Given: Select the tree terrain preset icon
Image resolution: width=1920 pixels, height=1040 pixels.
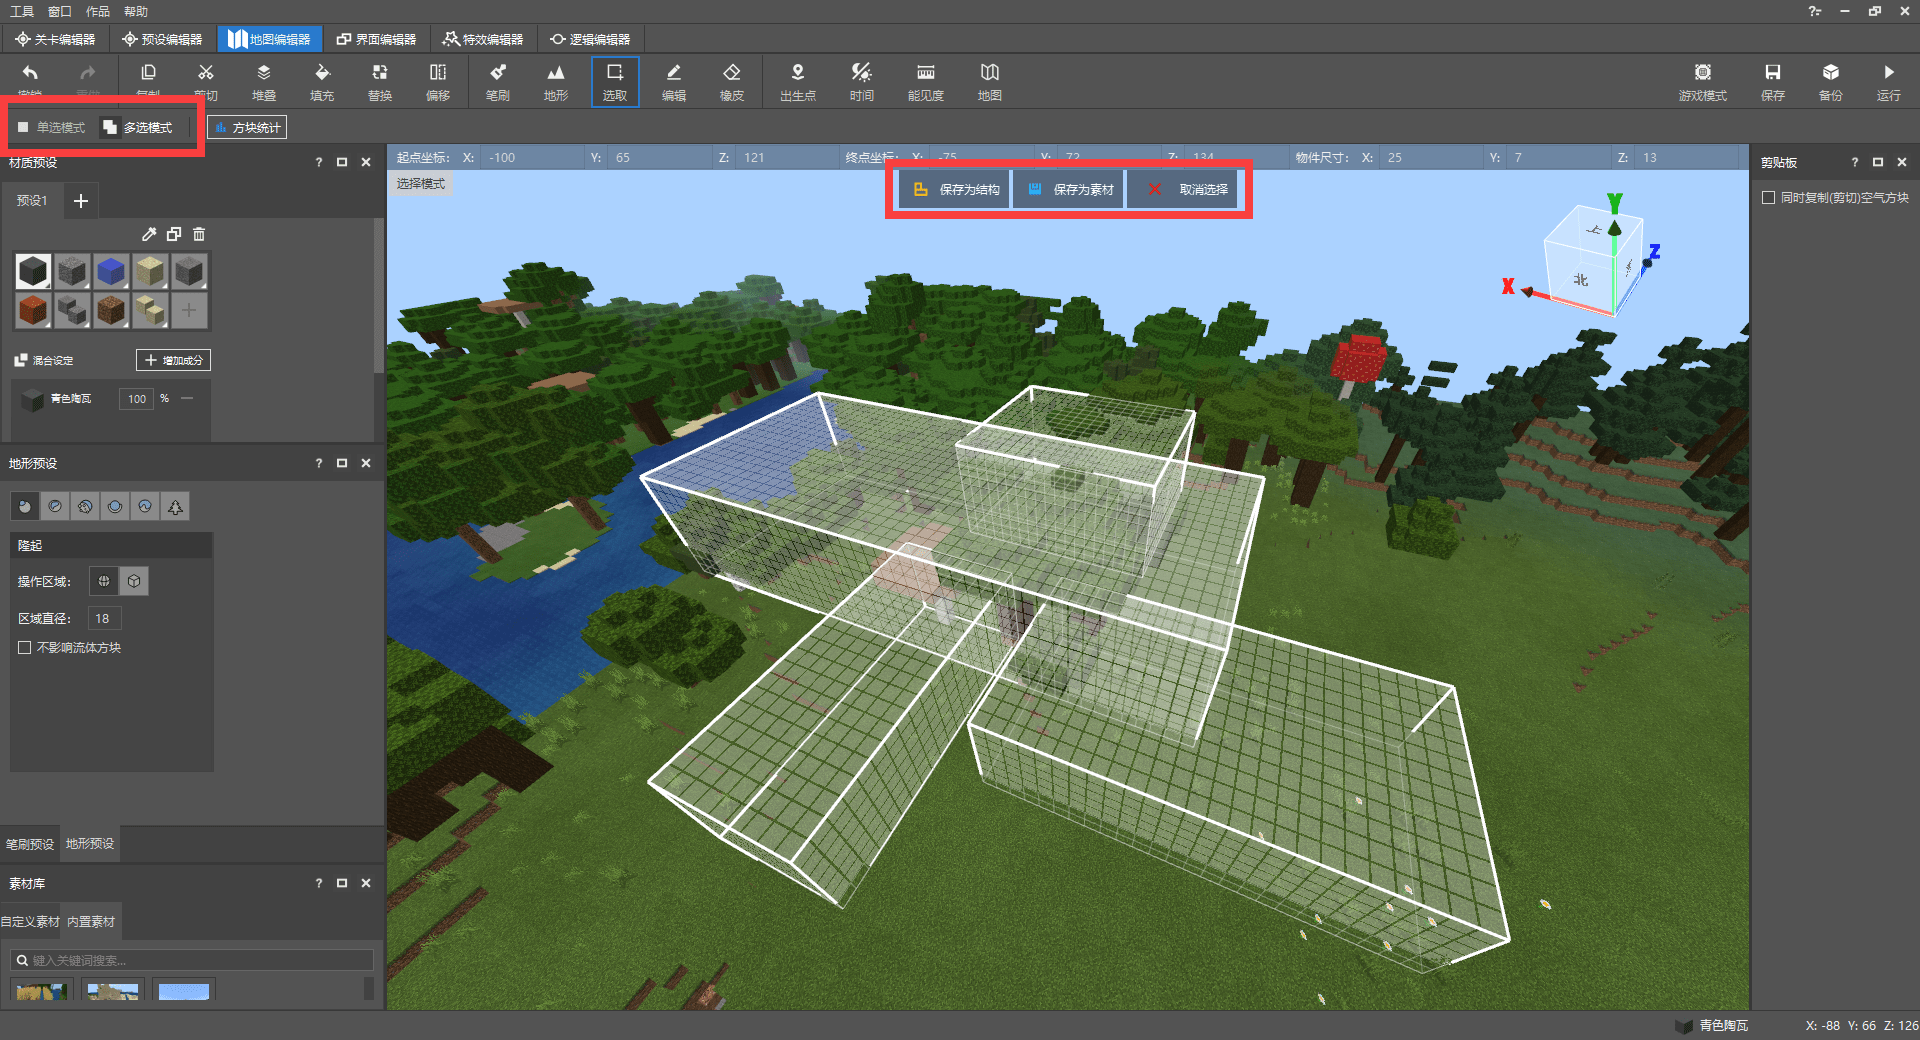Looking at the screenshot, I should click(x=175, y=507).
